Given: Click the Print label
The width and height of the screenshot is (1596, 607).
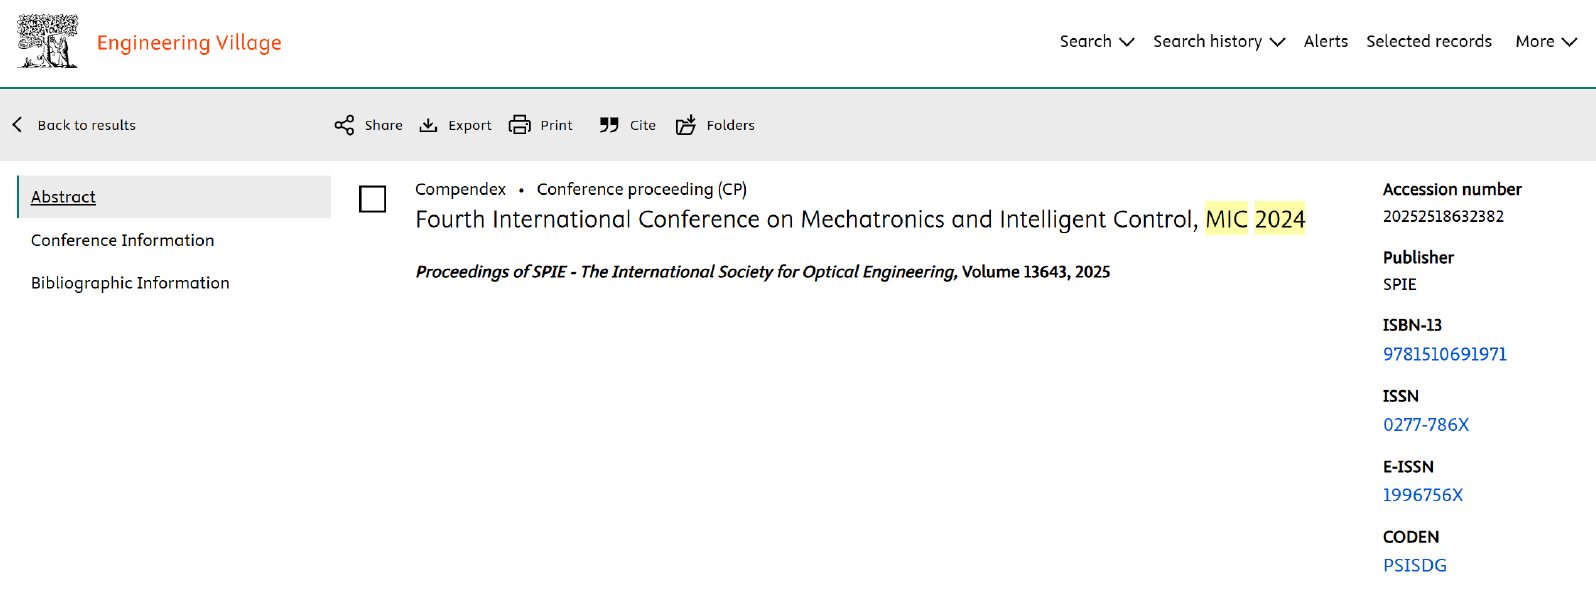Looking at the screenshot, I should (x=557, y=125).
